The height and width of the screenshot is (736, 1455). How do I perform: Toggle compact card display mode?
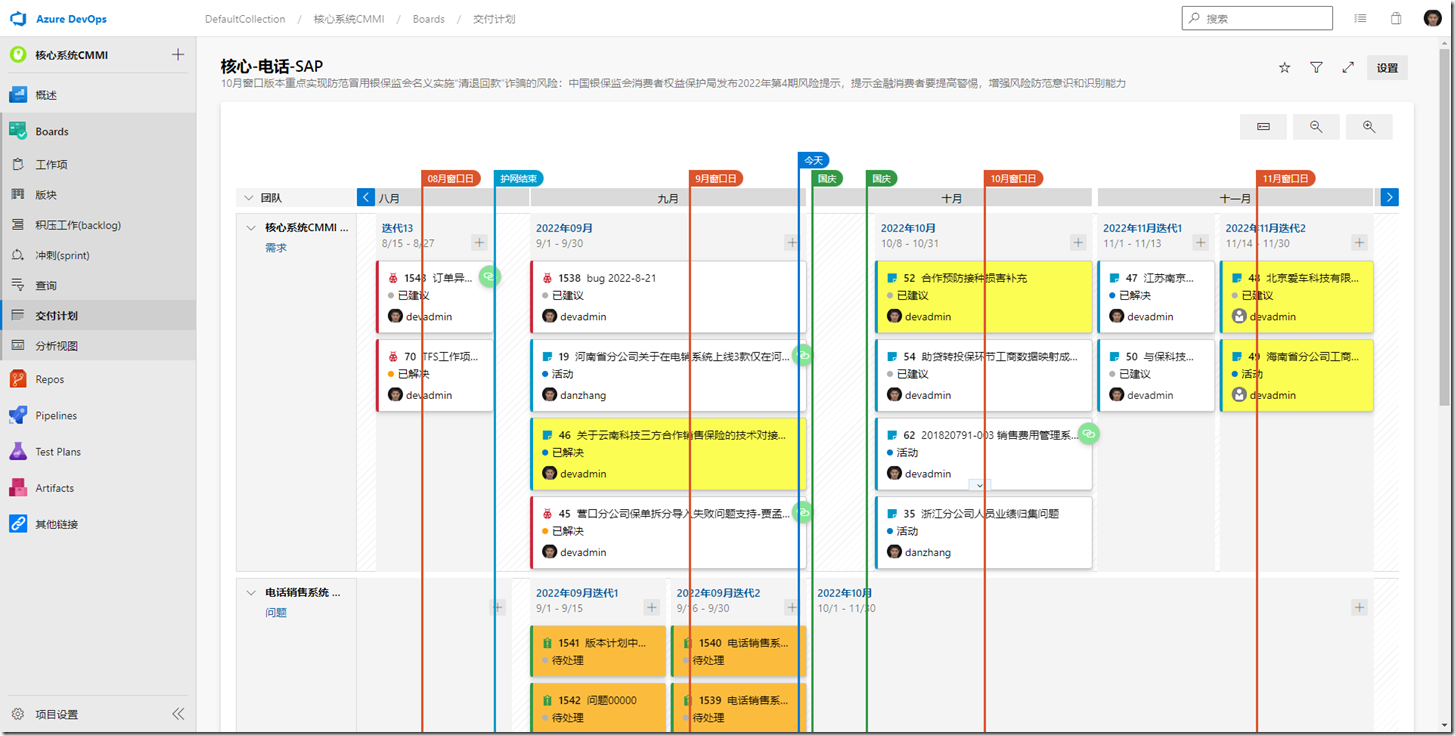(1263, 126)
